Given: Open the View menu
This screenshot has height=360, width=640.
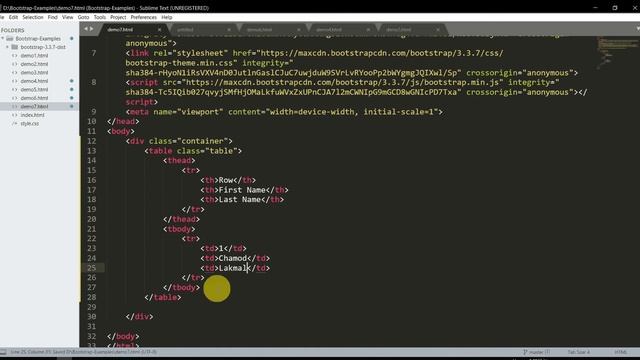Looking at the screenshot, I should tap(67, 17).
